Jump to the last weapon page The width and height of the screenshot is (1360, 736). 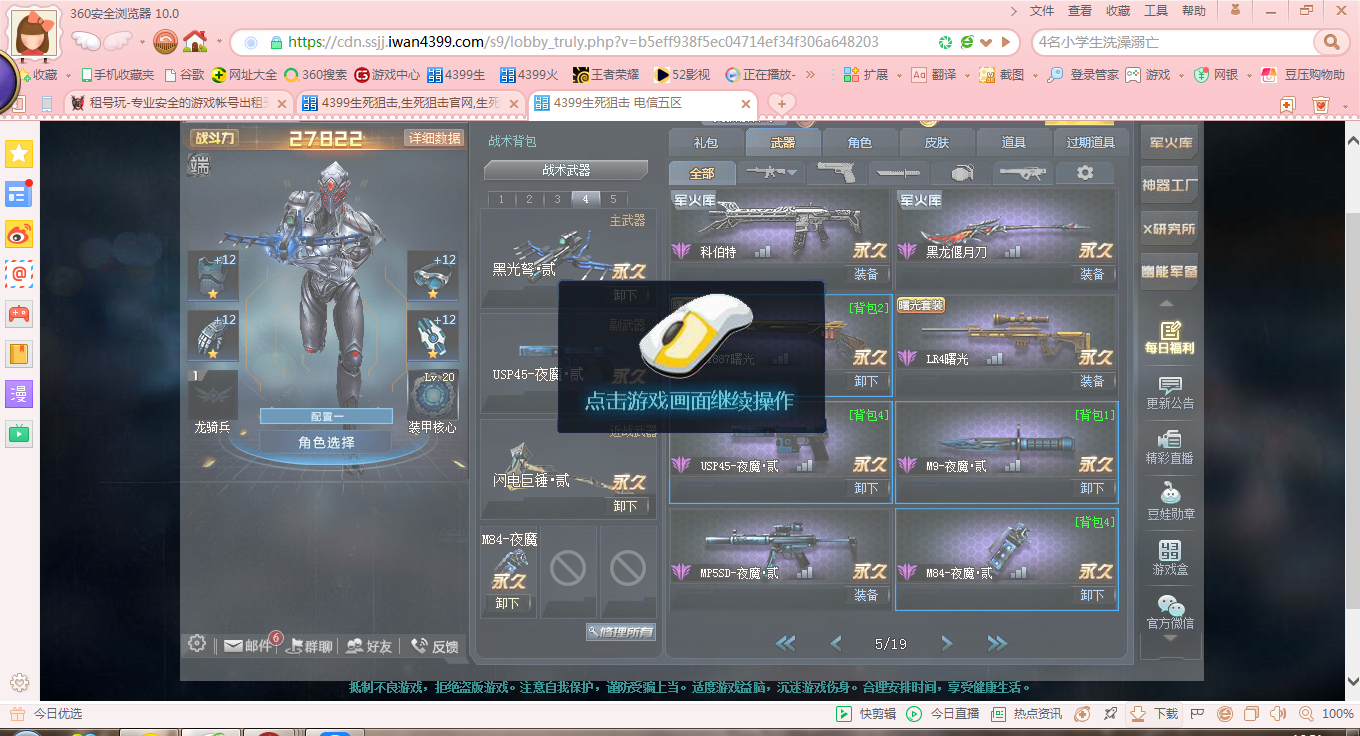tap(996, 643)
